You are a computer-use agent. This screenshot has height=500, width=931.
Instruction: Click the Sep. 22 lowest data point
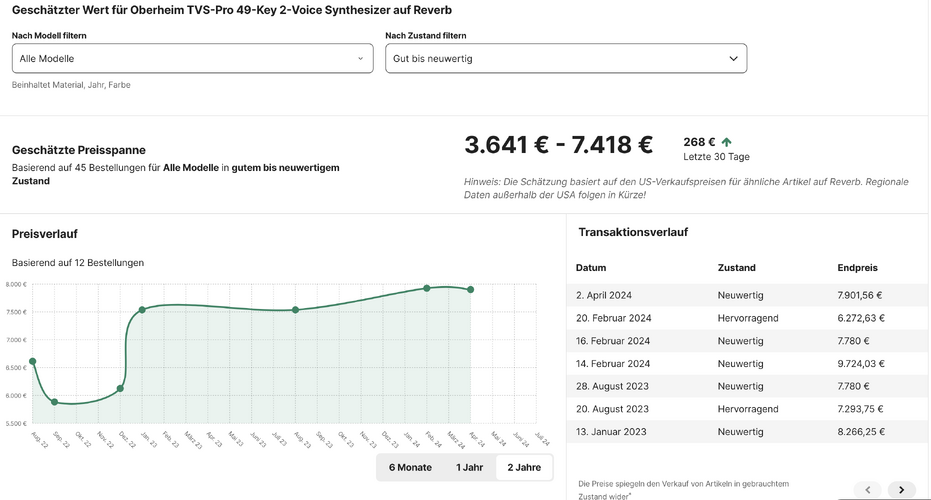[55, 402]
